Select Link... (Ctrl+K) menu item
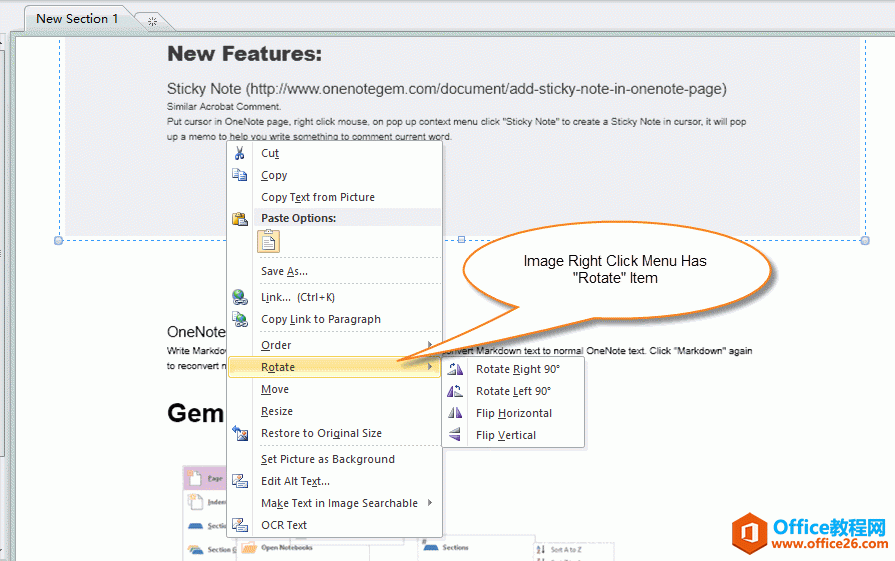Screen dimensions: 895x561 (x=335, y=297)
